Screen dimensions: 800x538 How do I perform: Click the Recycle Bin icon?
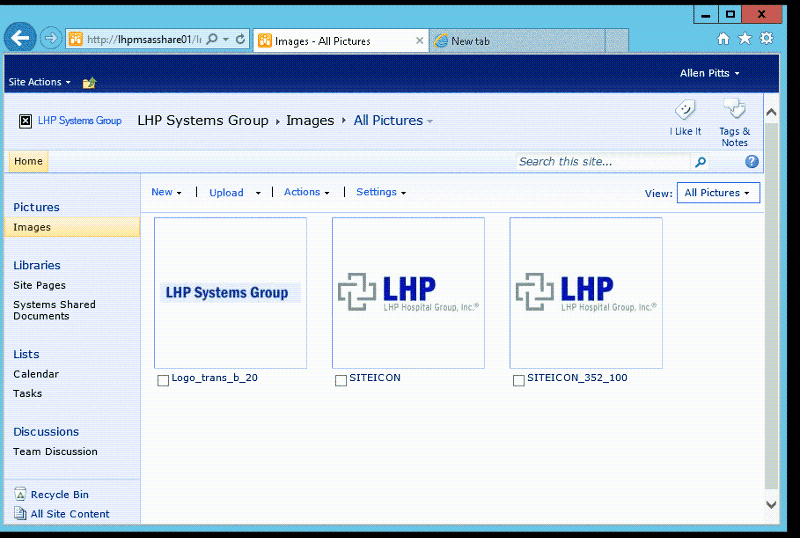point(20,494)
